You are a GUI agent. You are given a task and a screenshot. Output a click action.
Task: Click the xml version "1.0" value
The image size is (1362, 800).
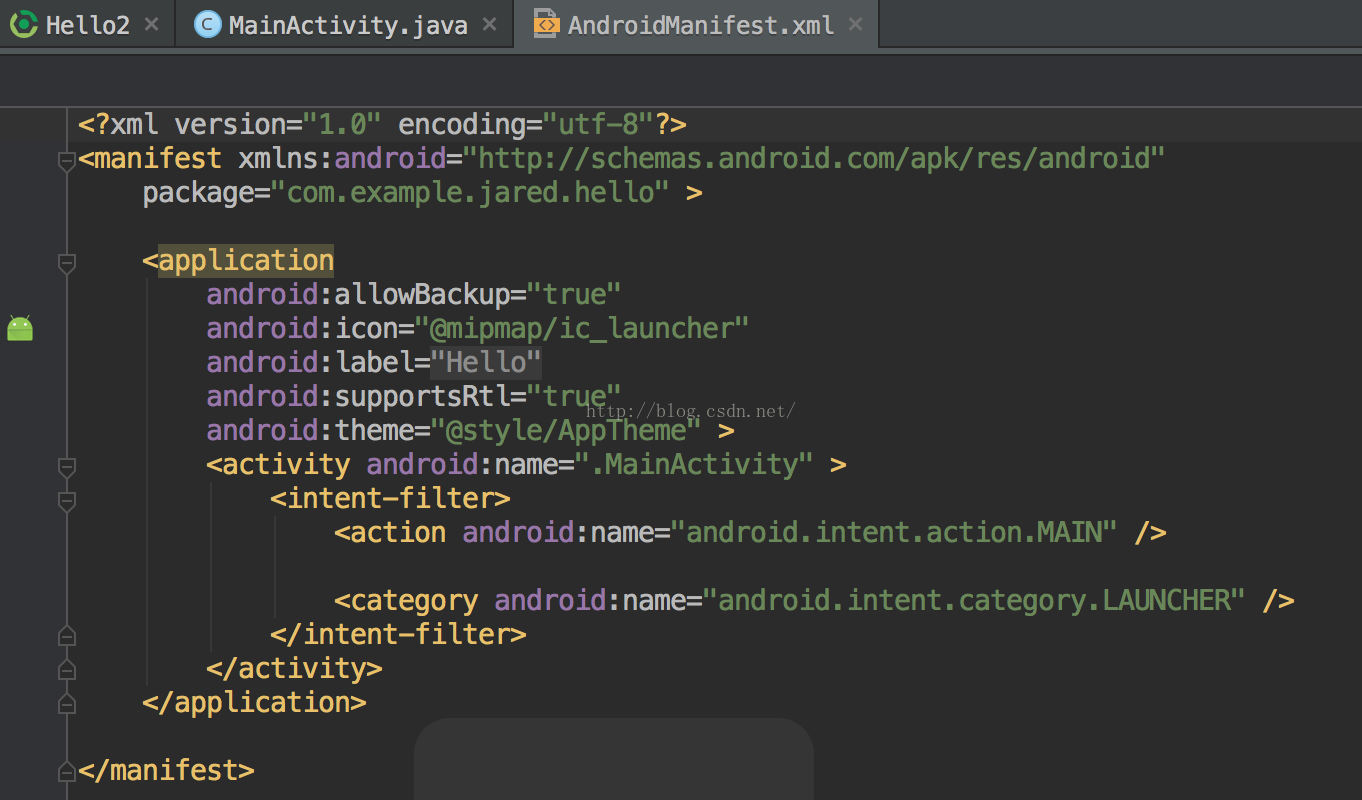click(342, 124)
